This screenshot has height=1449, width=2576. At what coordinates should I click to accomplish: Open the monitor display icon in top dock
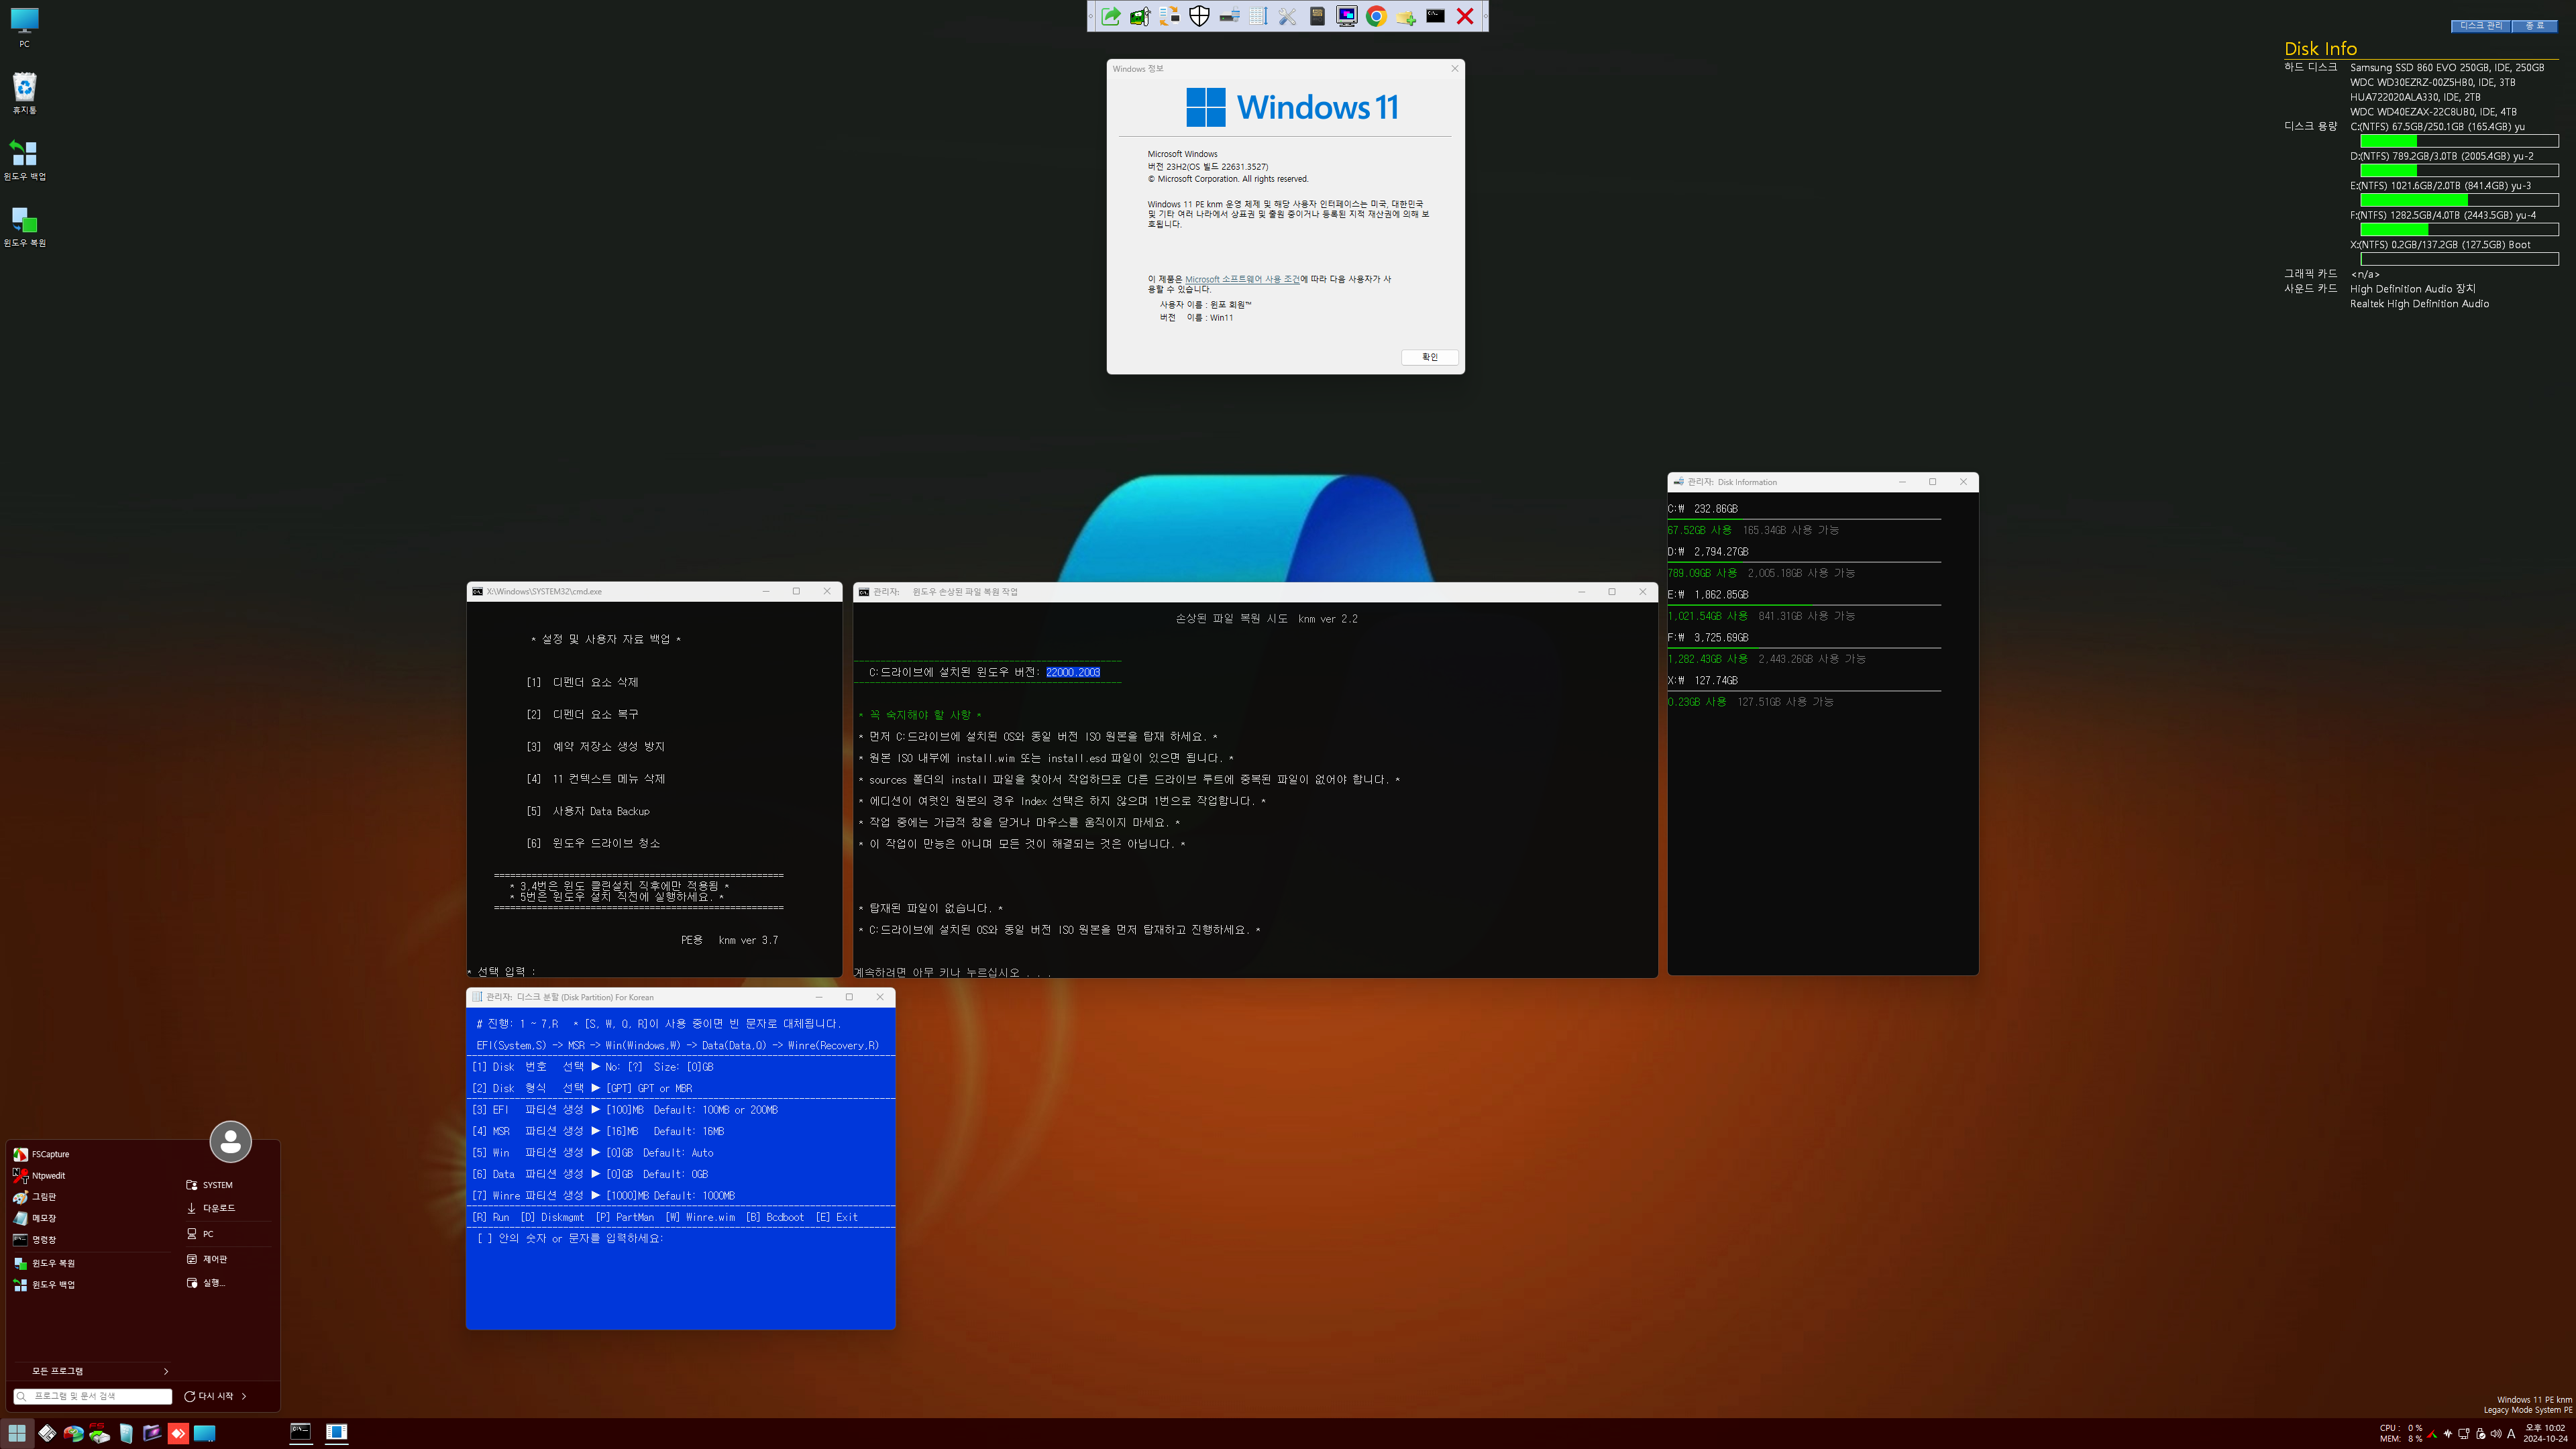(1347, 16)
